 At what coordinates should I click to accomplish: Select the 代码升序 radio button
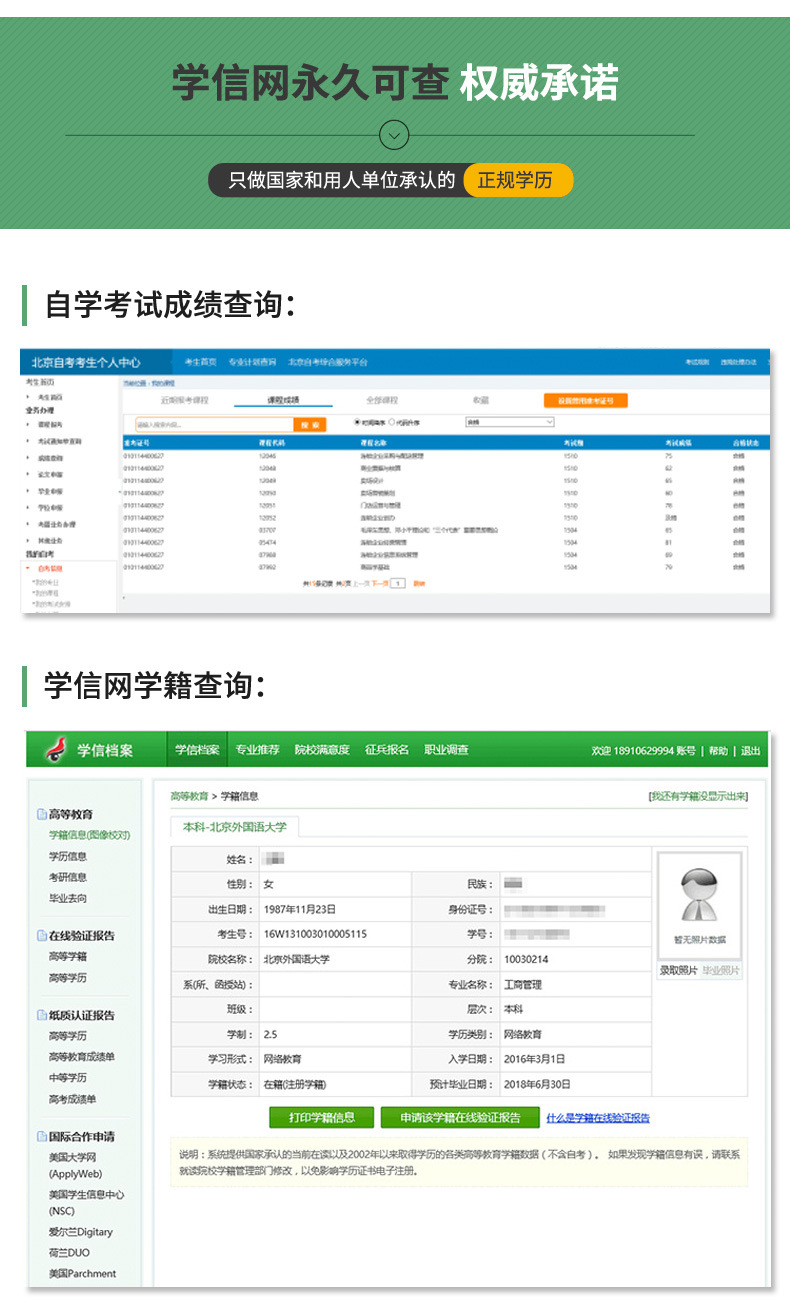point(392,423)
